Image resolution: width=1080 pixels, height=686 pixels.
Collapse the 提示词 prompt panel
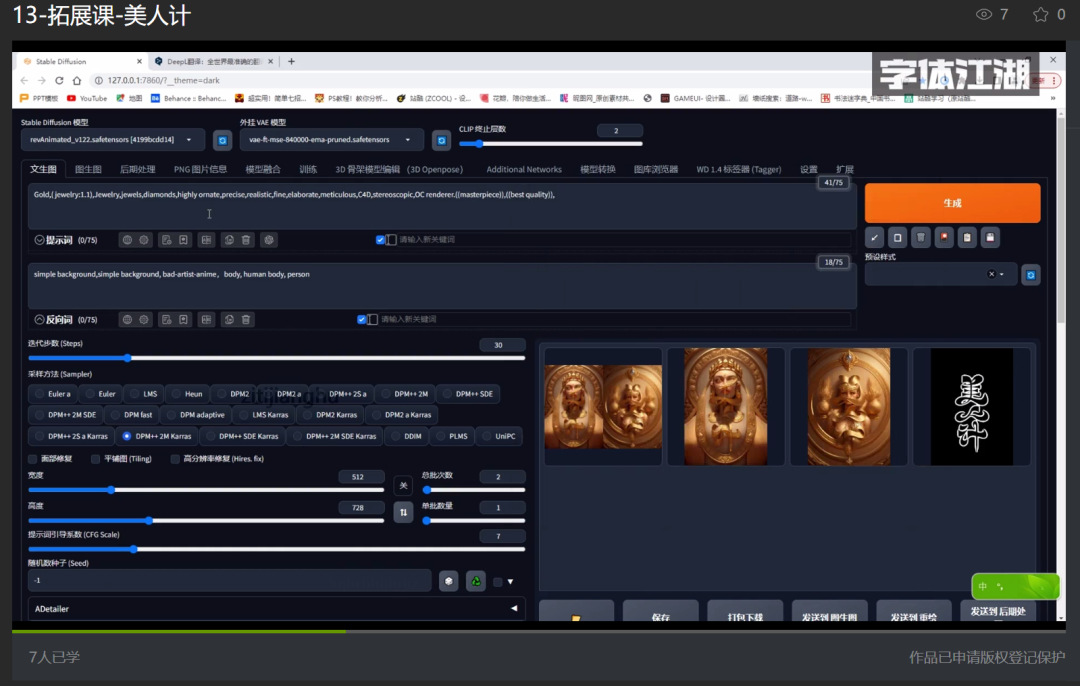click(x=39, y=240)
